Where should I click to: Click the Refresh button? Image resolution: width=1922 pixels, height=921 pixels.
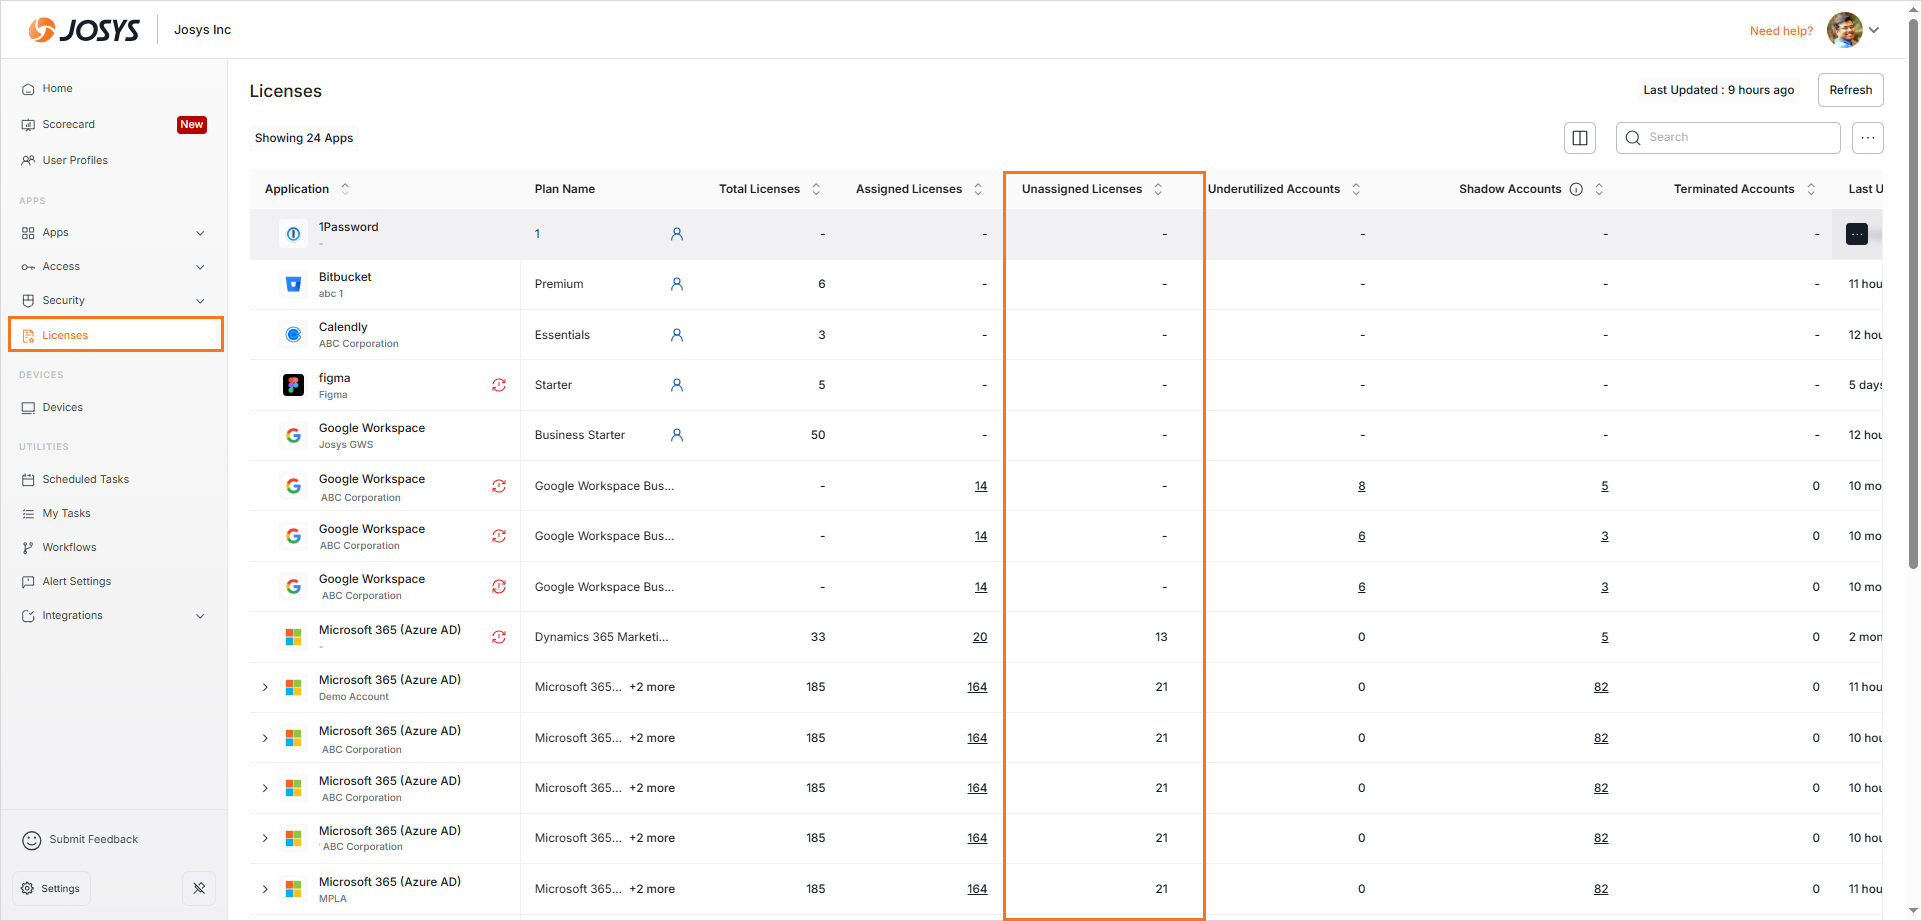tap(1850, 90)
